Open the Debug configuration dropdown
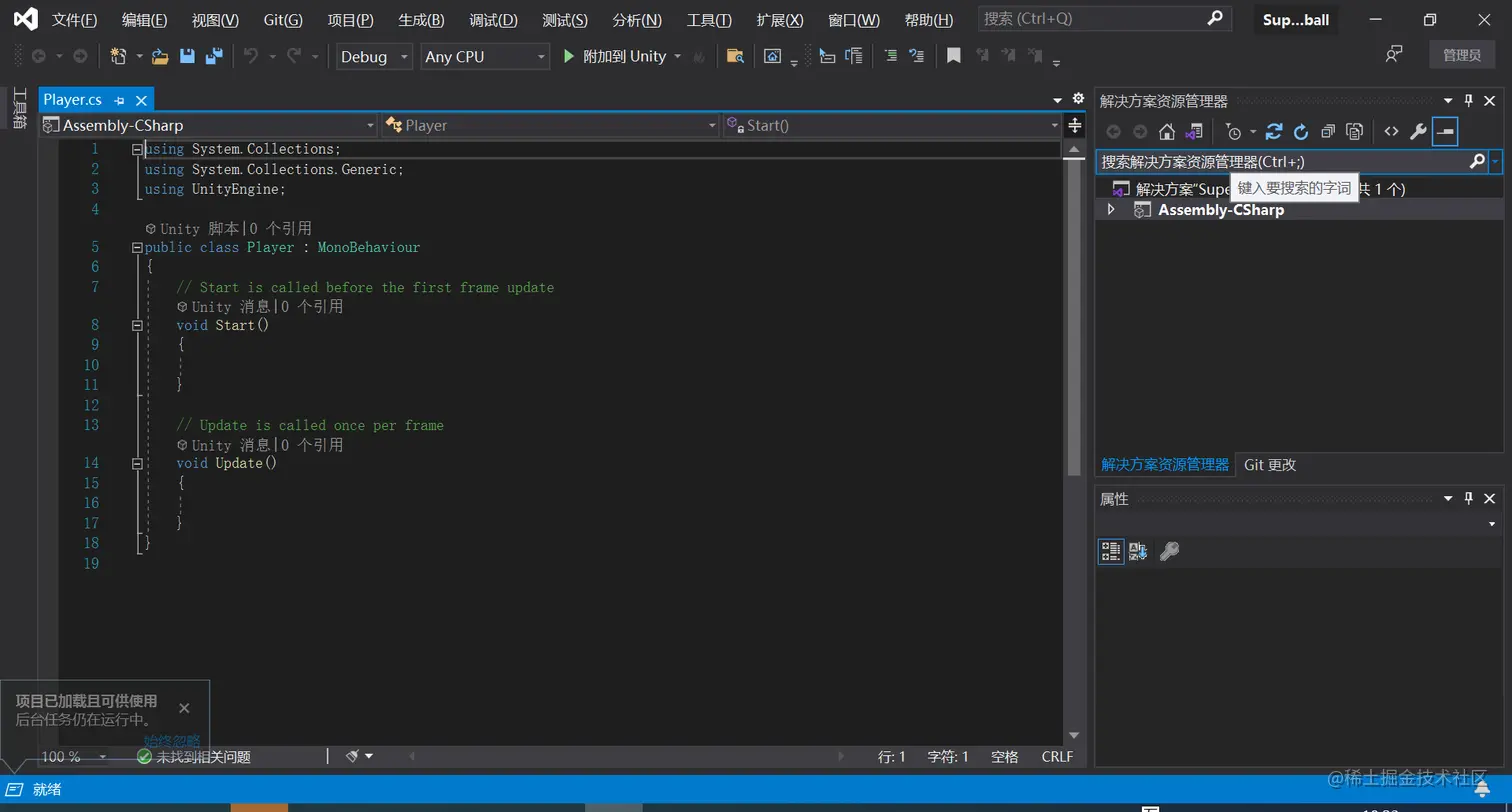1512x812 pixels. (x=374, y=57)
